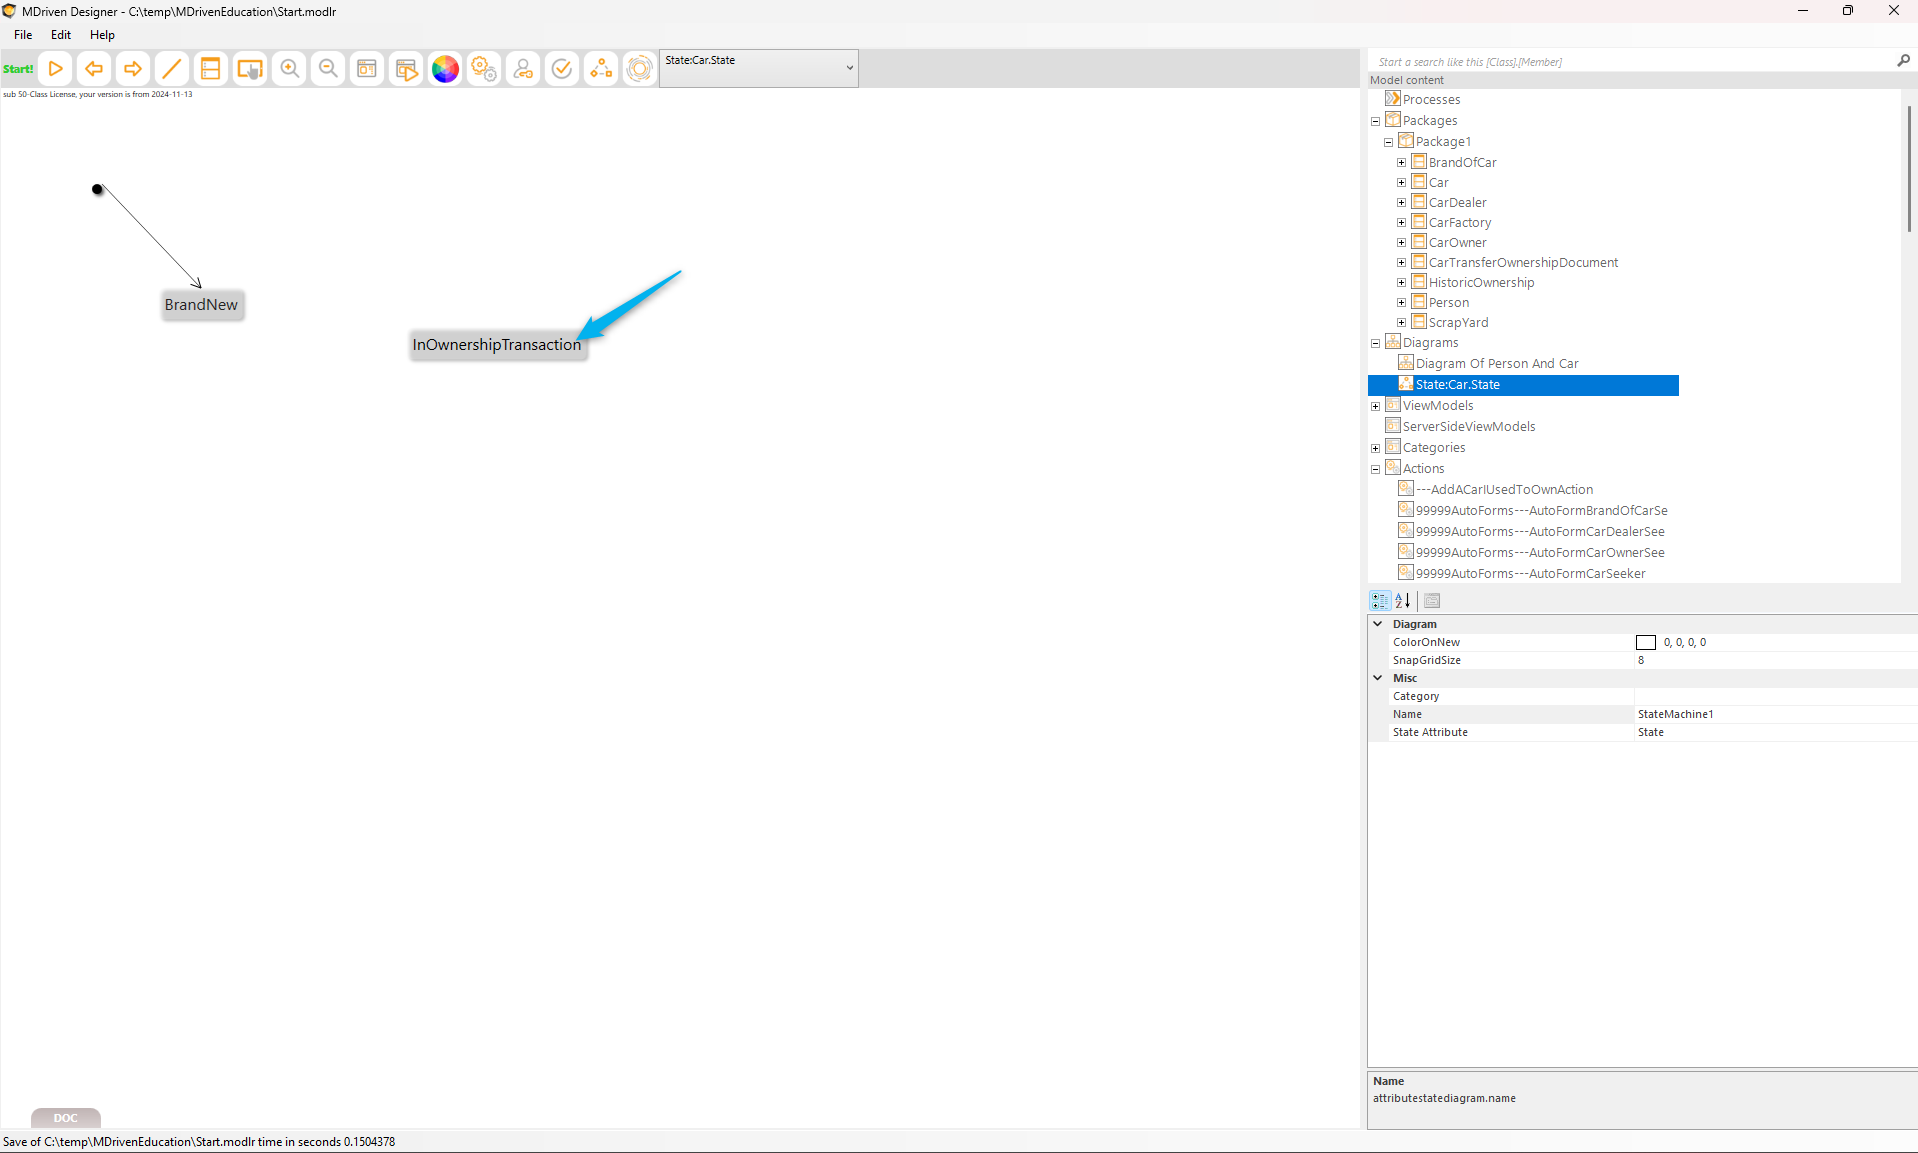Screen dimensions: 1918x1153
Task: Click the user with key icon
Action: point(523,69)
